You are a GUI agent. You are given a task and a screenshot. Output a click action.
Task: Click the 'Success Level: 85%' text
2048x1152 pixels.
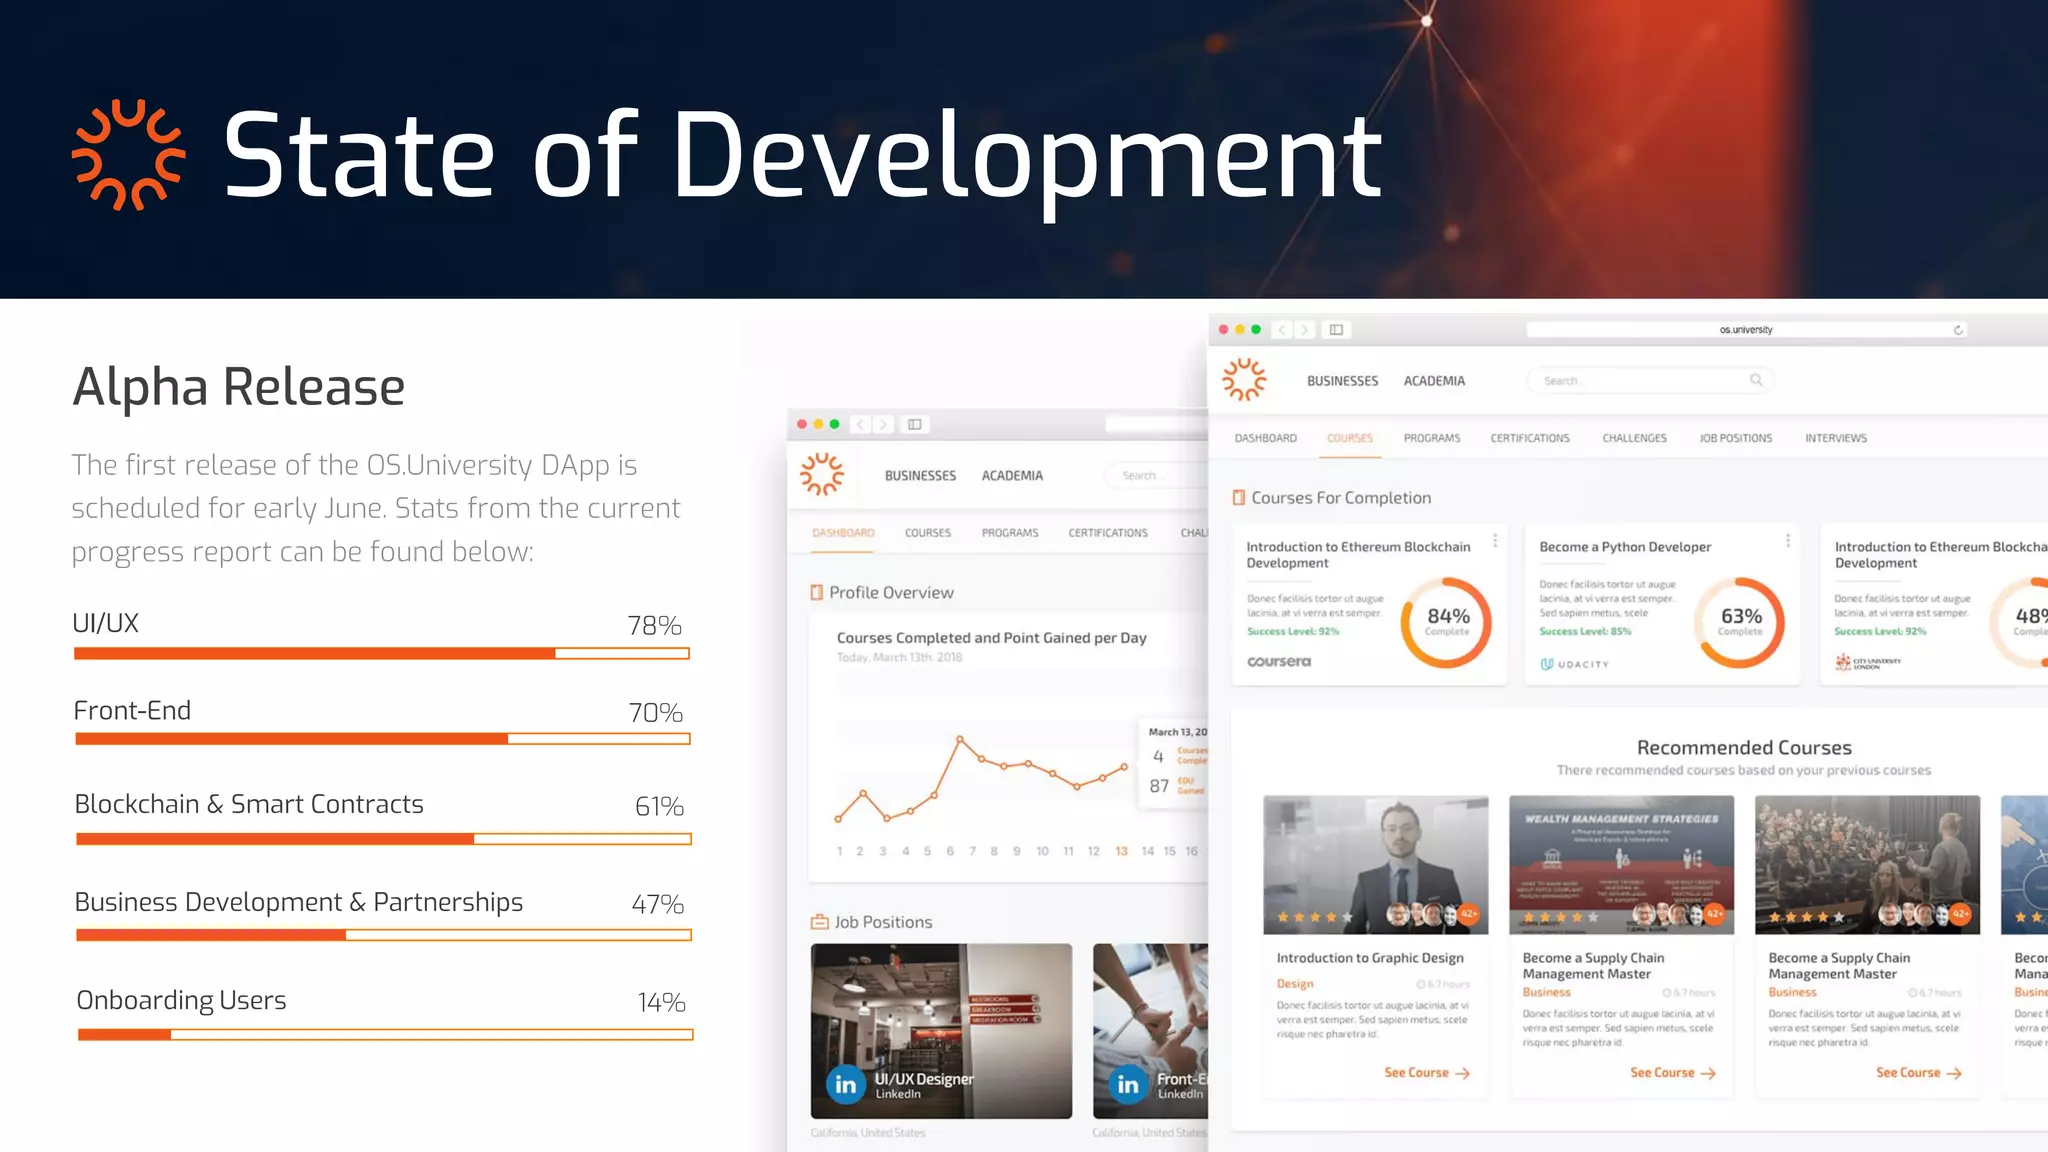click(1585, 631)
